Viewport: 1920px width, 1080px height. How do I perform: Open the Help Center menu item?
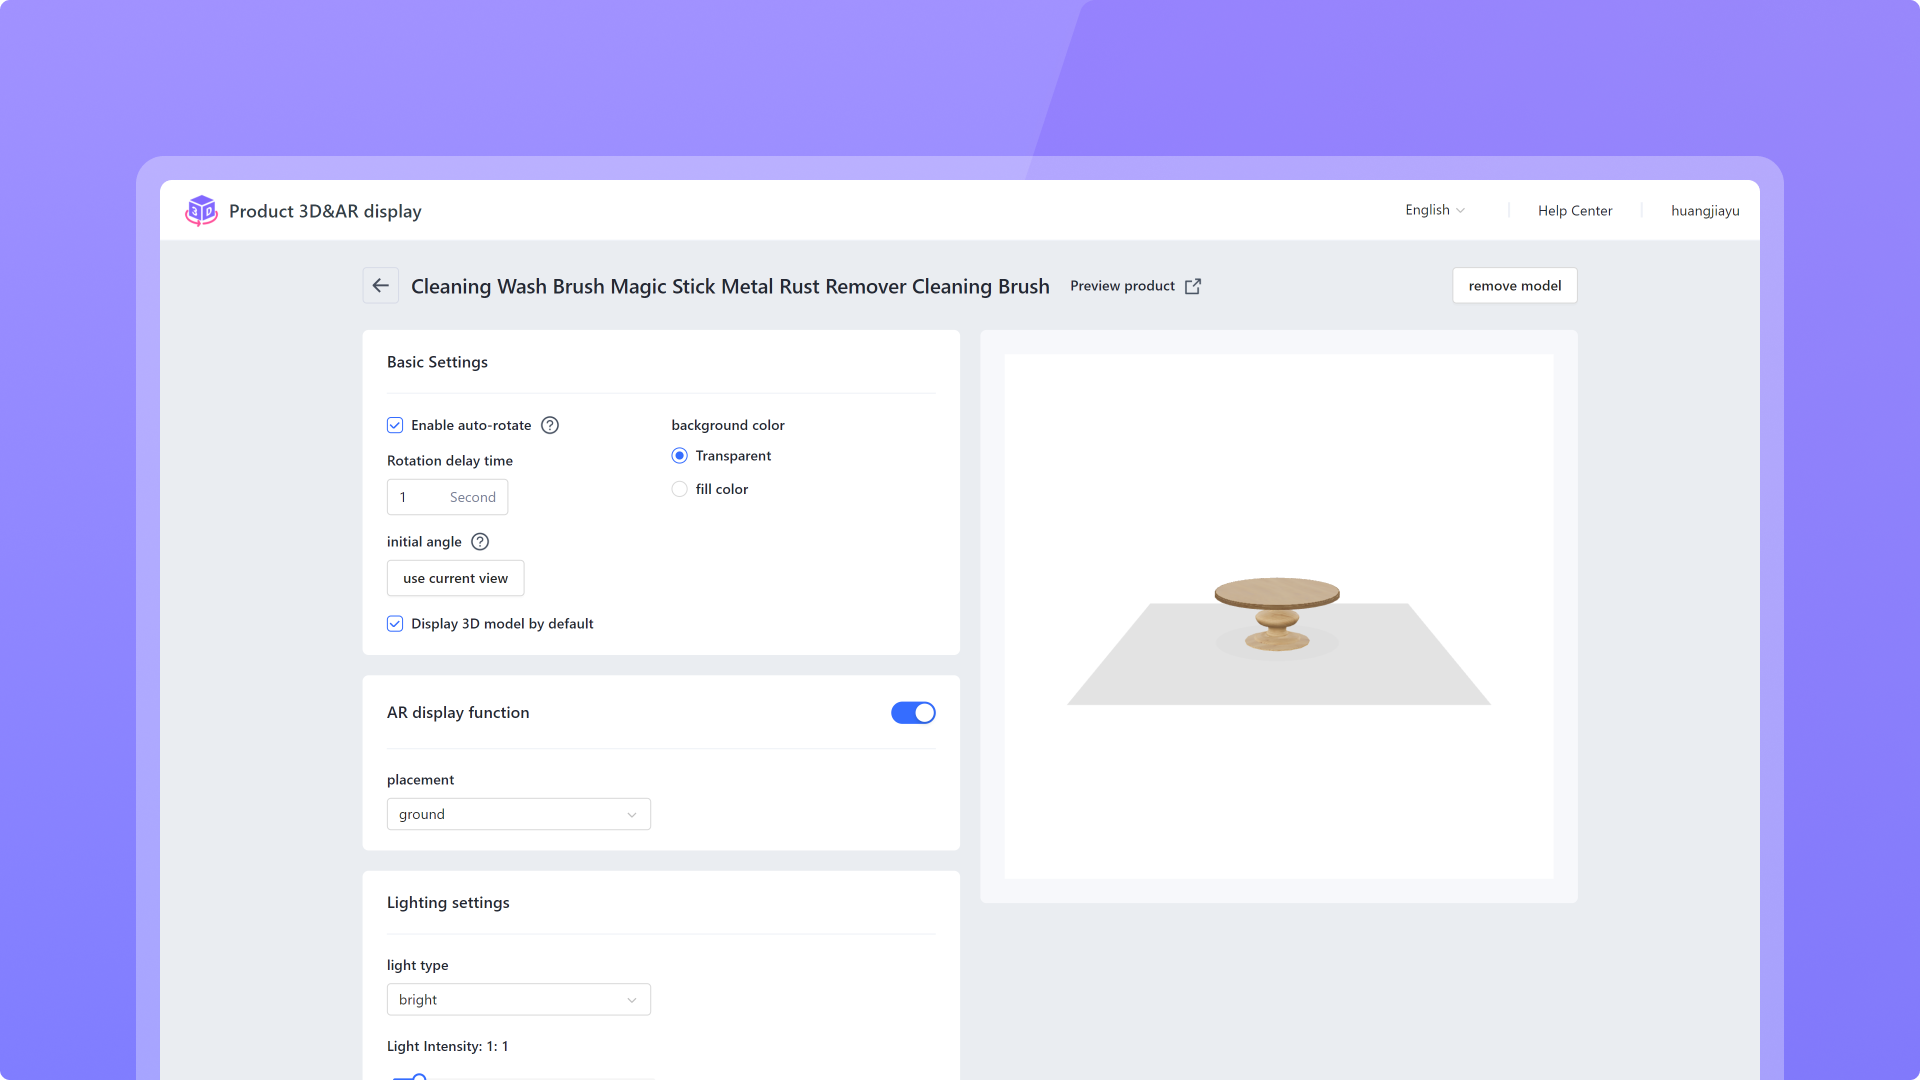click(1575, 211)
